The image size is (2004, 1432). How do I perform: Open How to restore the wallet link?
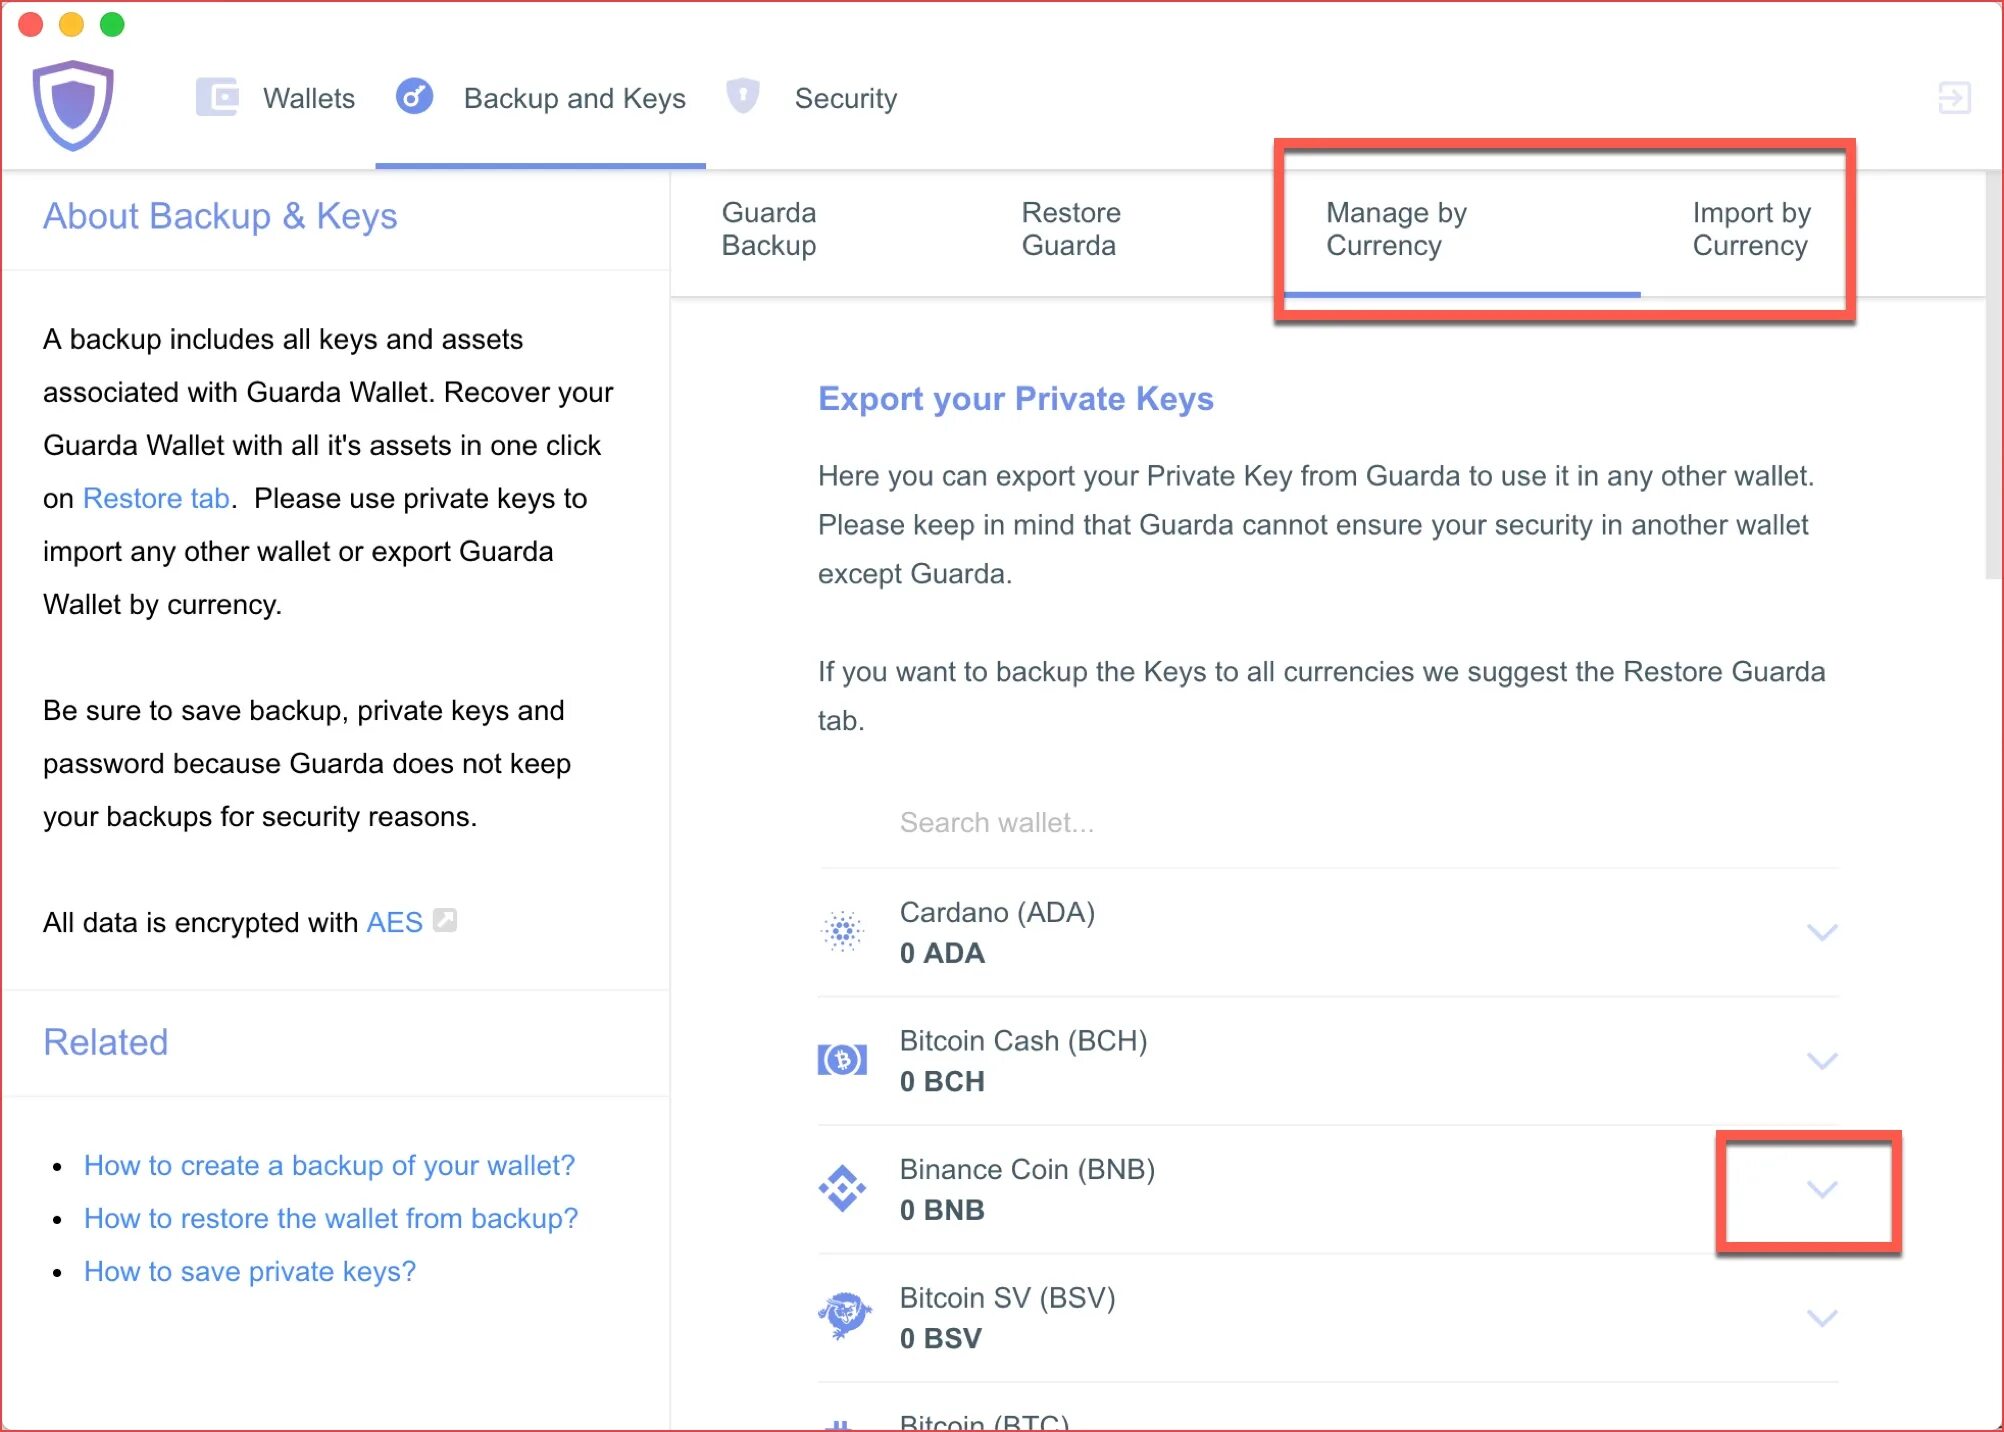point(331,1218)
